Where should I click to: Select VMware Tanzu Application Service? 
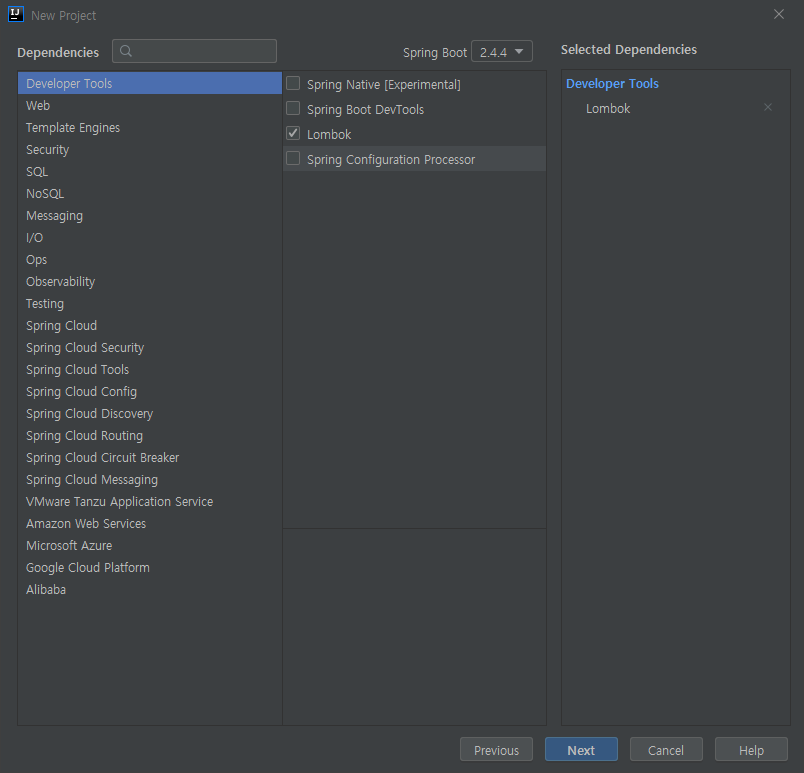tap(150, 502)
